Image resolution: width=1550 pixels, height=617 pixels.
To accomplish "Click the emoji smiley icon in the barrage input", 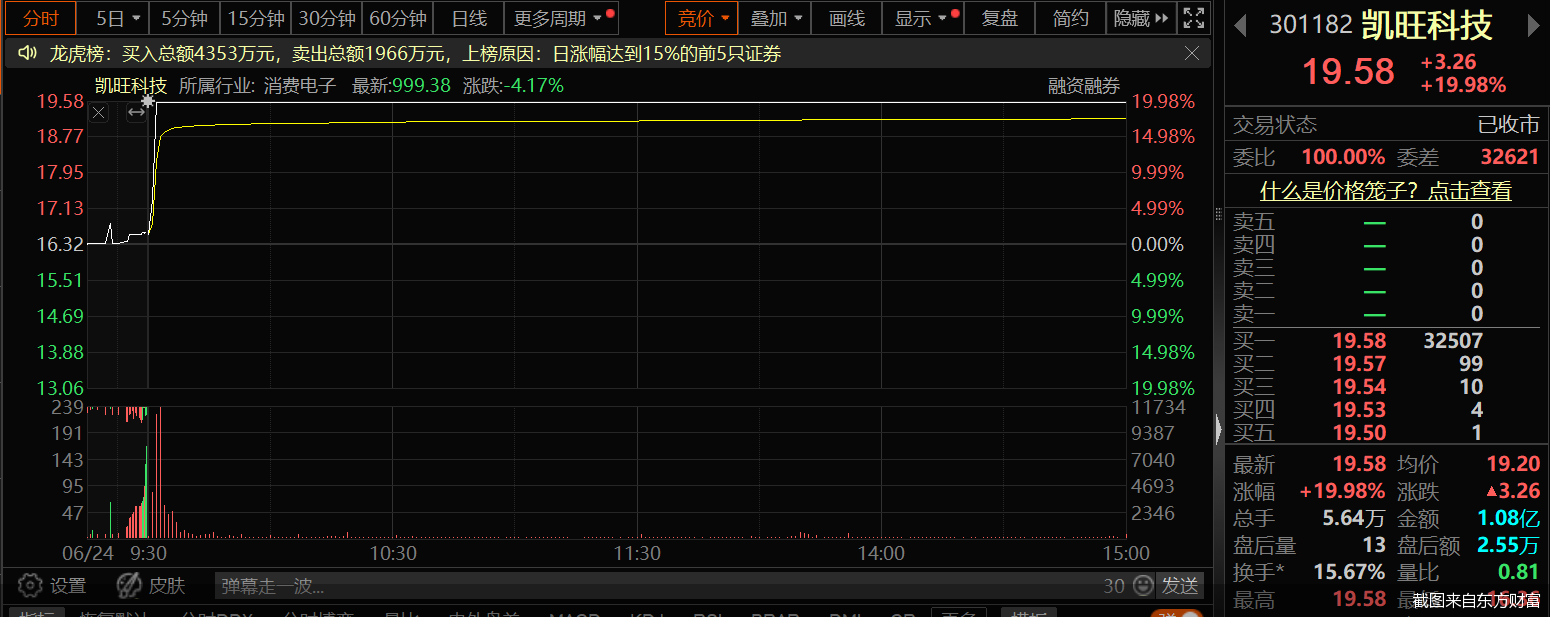I will click(x=1142, y=586).
